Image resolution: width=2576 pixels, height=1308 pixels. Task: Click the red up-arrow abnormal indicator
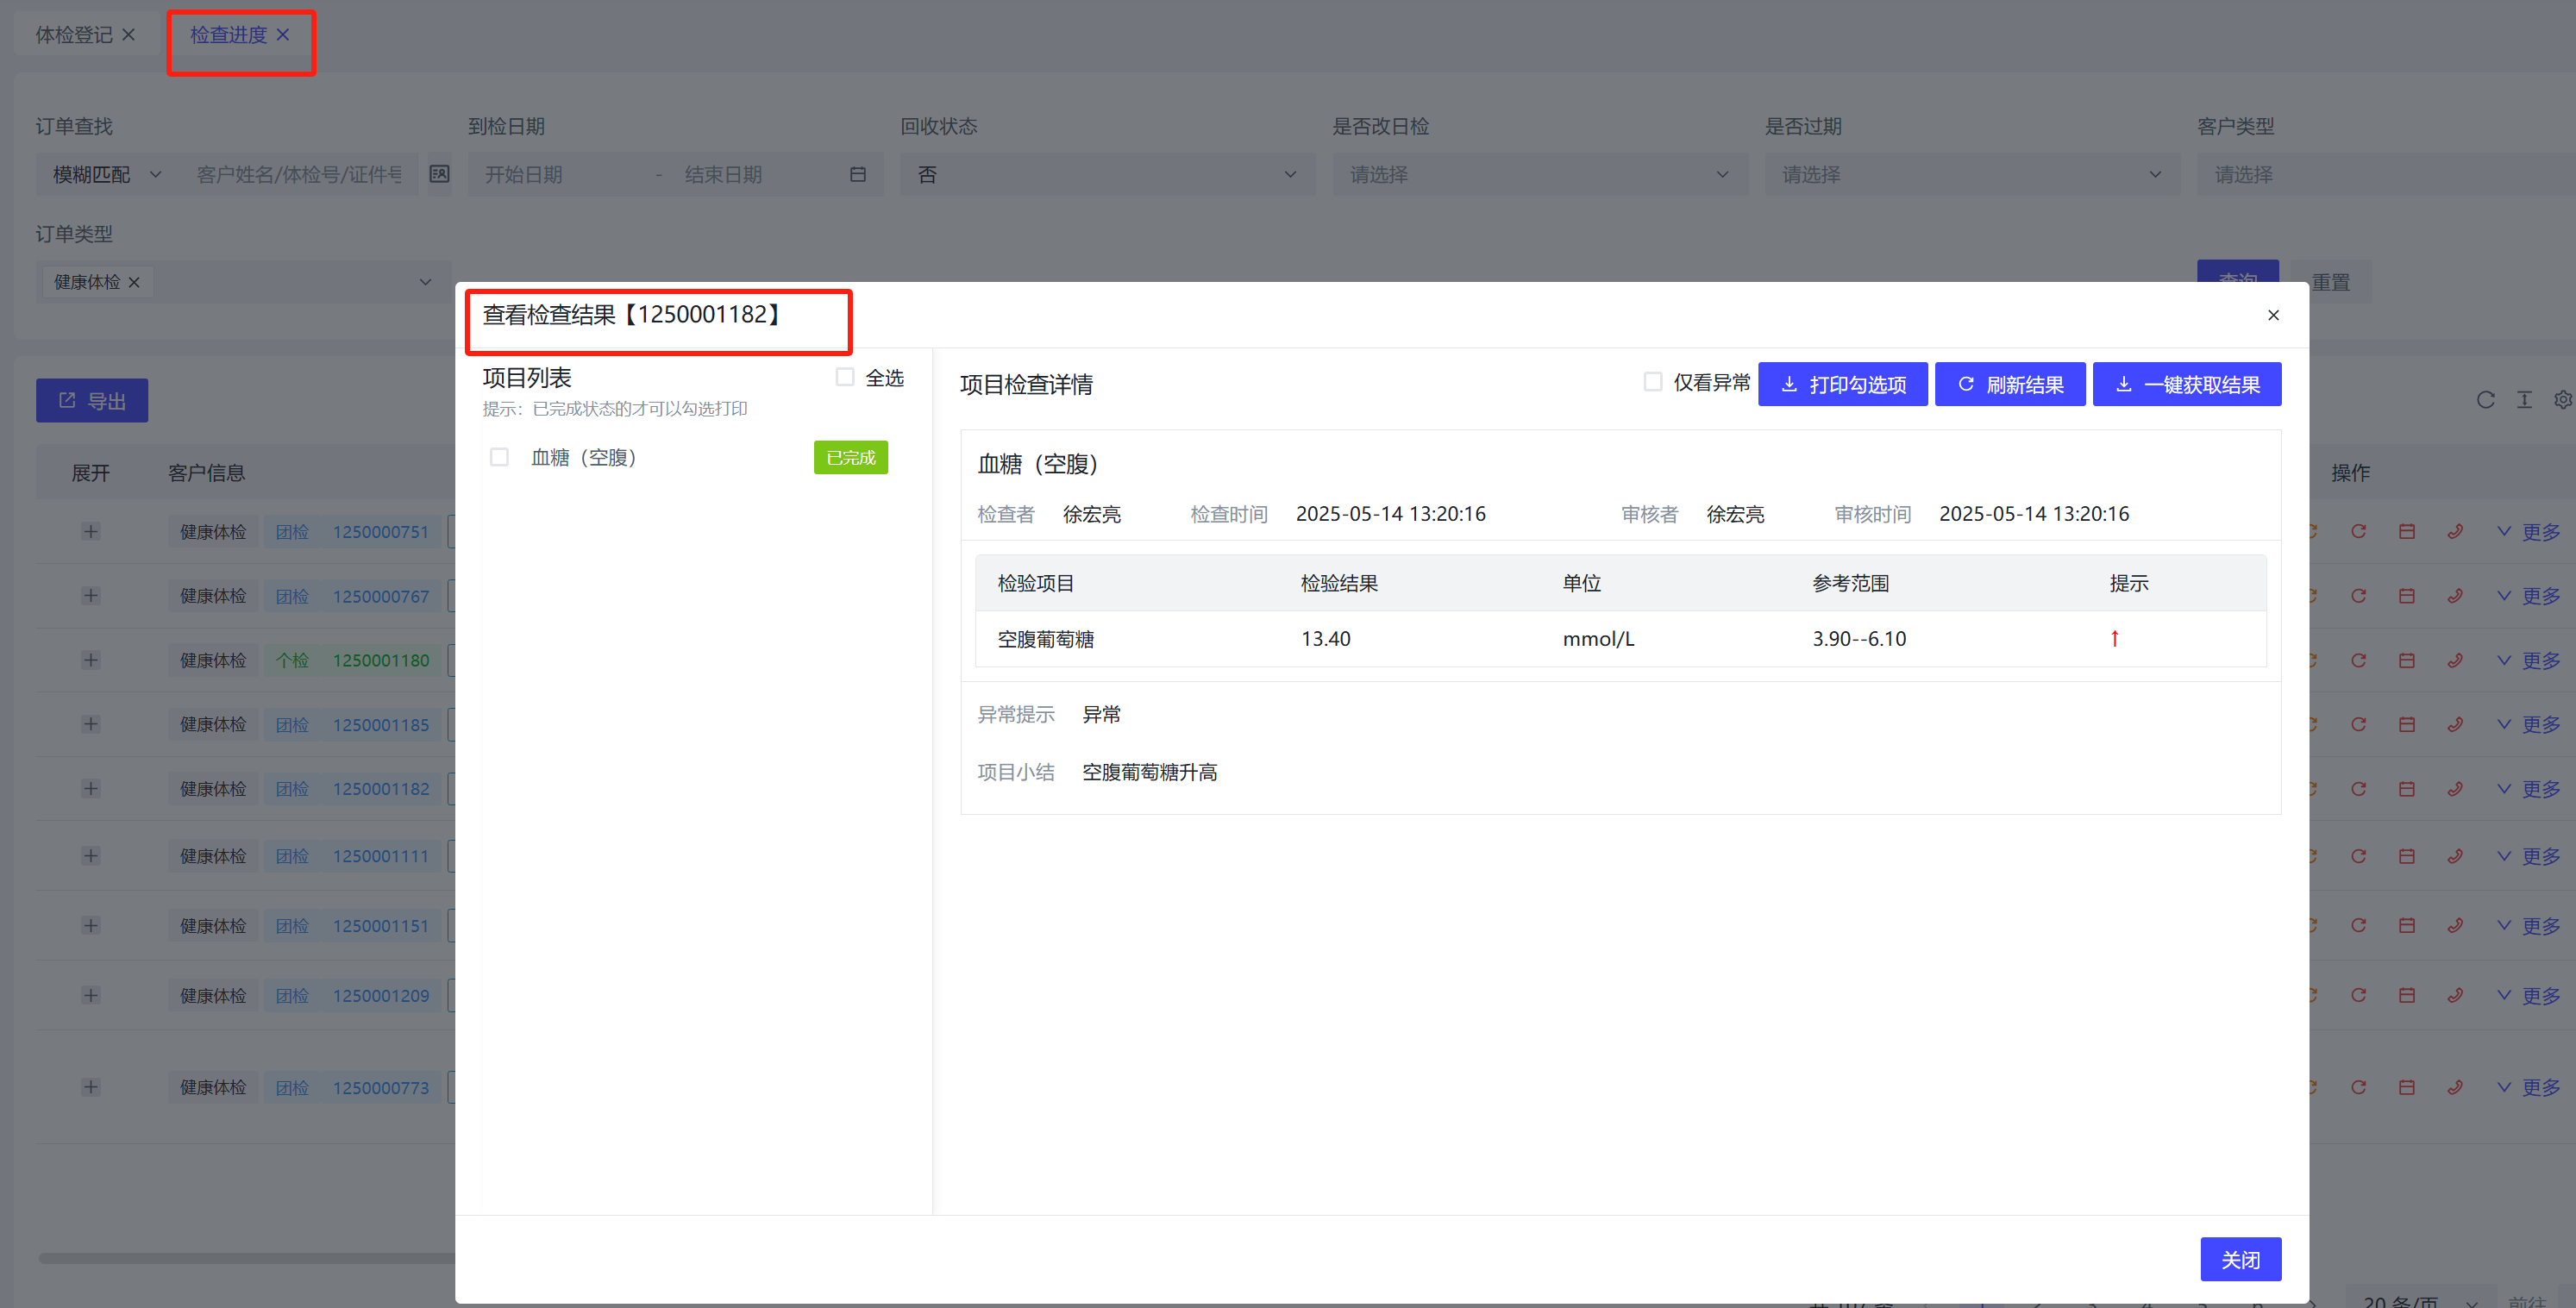pyautogui.click(x=2115, y=638)
